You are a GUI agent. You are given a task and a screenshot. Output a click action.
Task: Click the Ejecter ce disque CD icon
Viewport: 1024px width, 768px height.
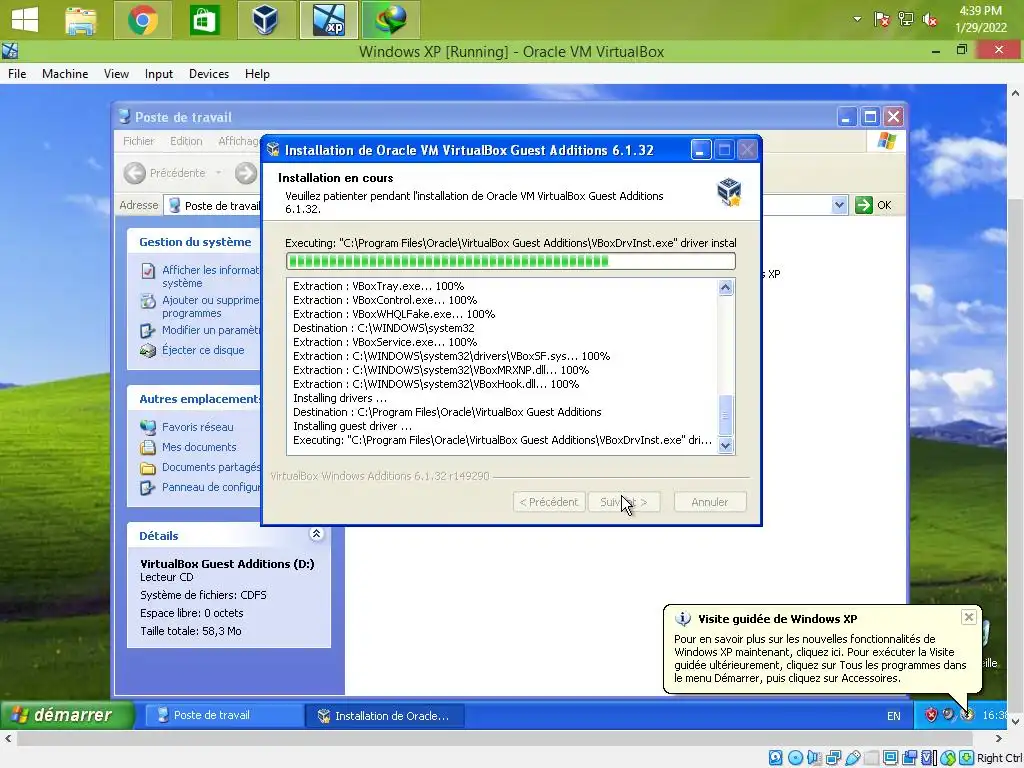tap(148, 351)
